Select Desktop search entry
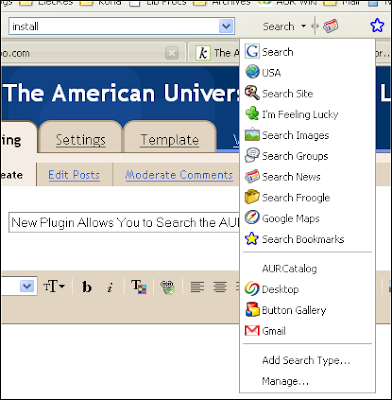Viewport: 392px width, 400px height. pyautogui.click(x=307, y=289)
